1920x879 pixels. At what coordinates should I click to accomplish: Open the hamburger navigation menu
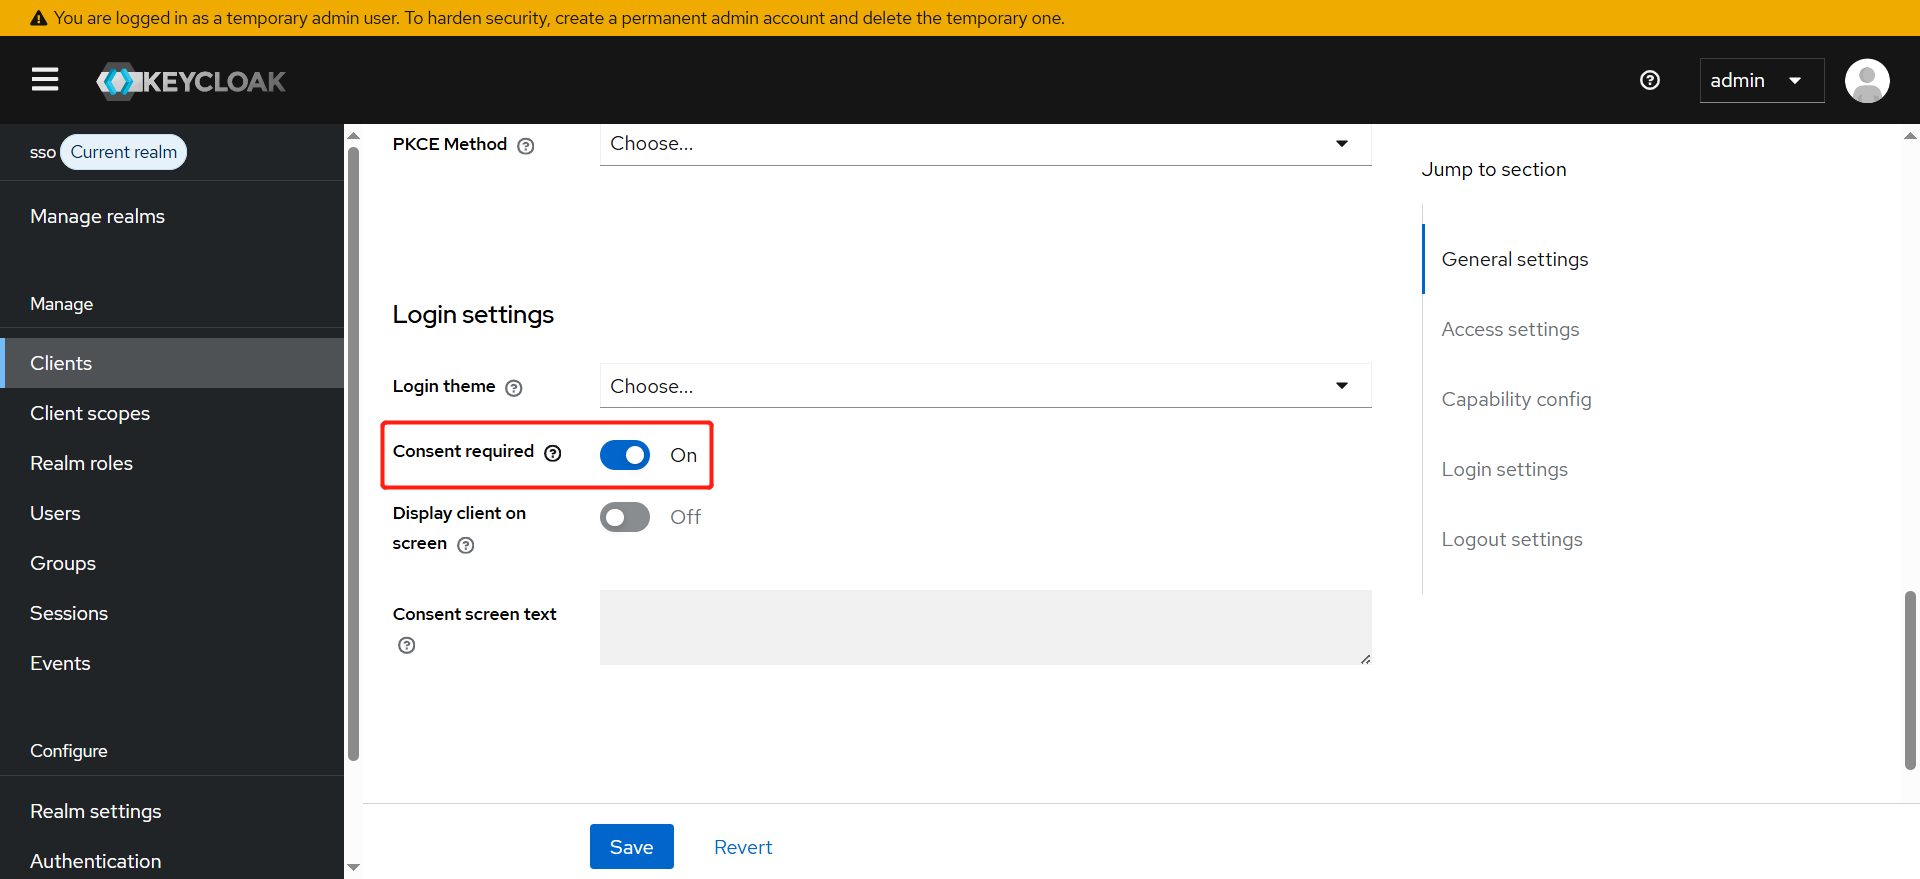45,80
